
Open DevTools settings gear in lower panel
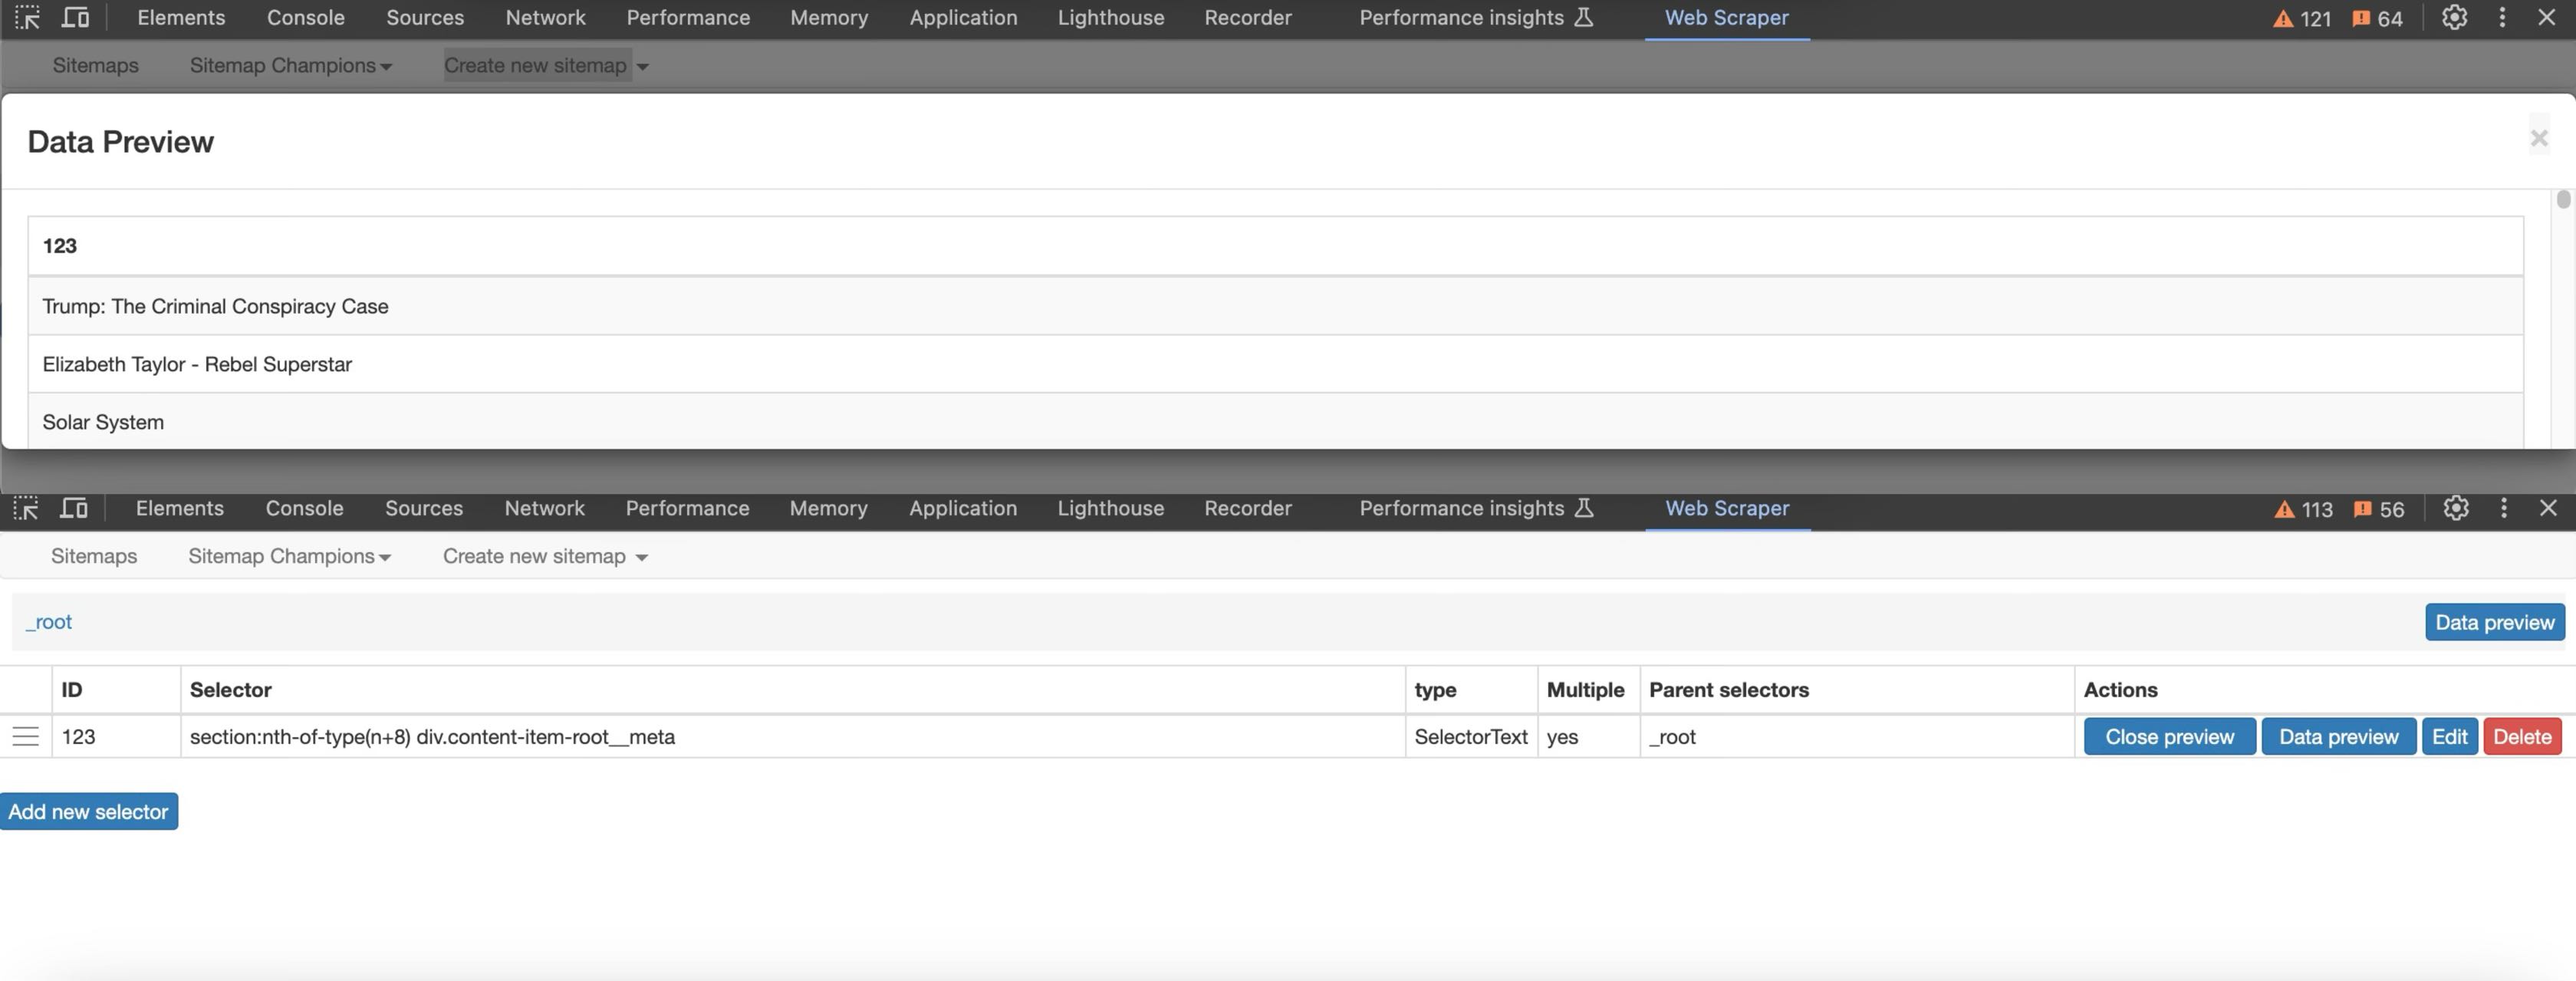point(2455,508)
